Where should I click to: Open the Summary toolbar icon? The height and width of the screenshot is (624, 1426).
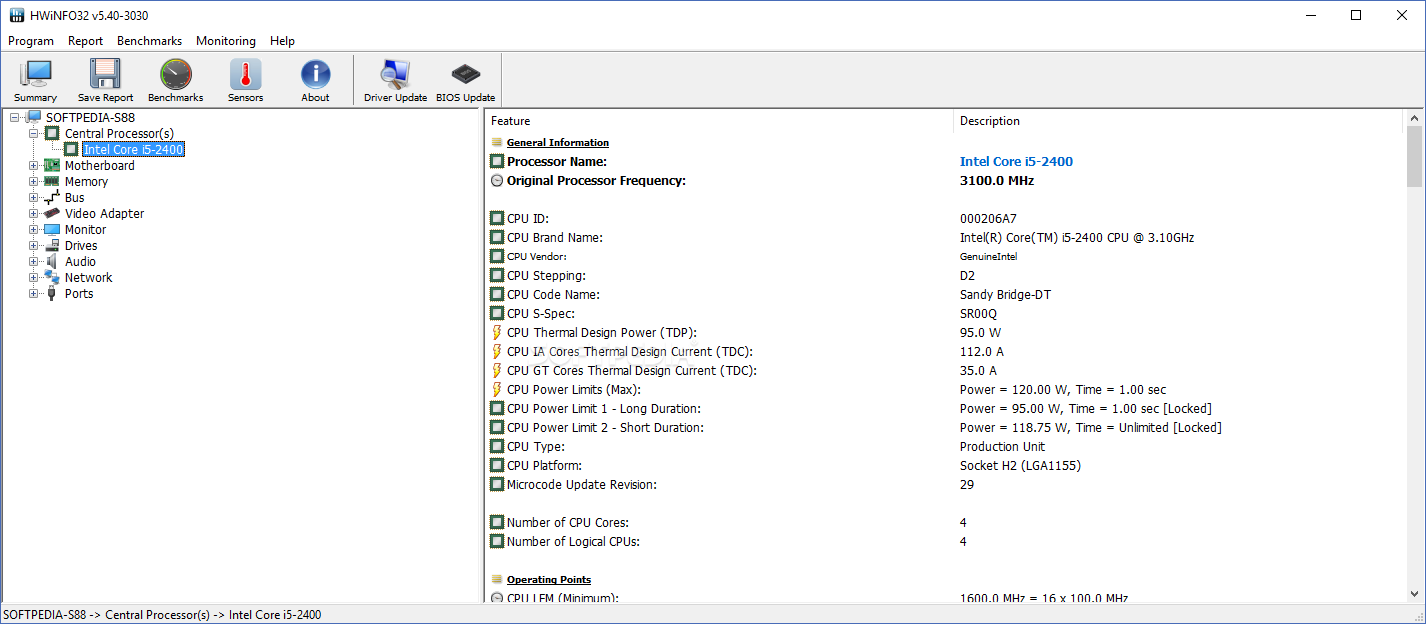36,75
